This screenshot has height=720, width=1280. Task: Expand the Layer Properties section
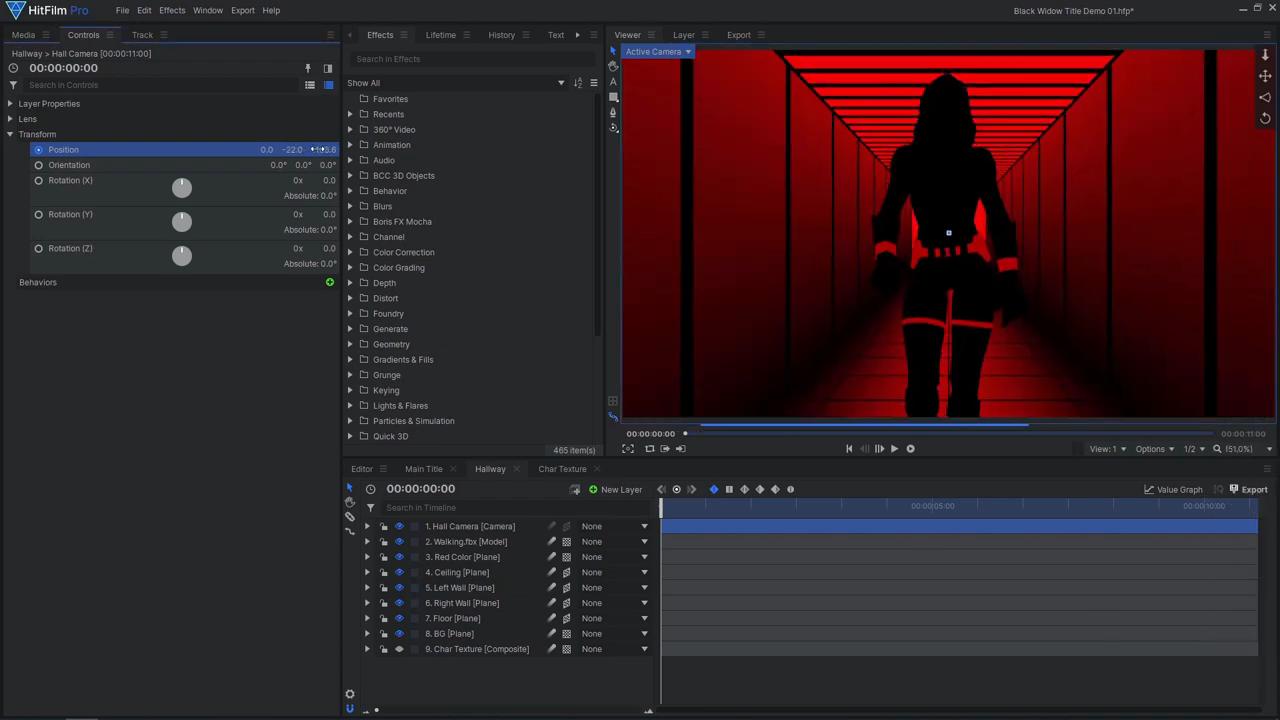click(10, 104)
